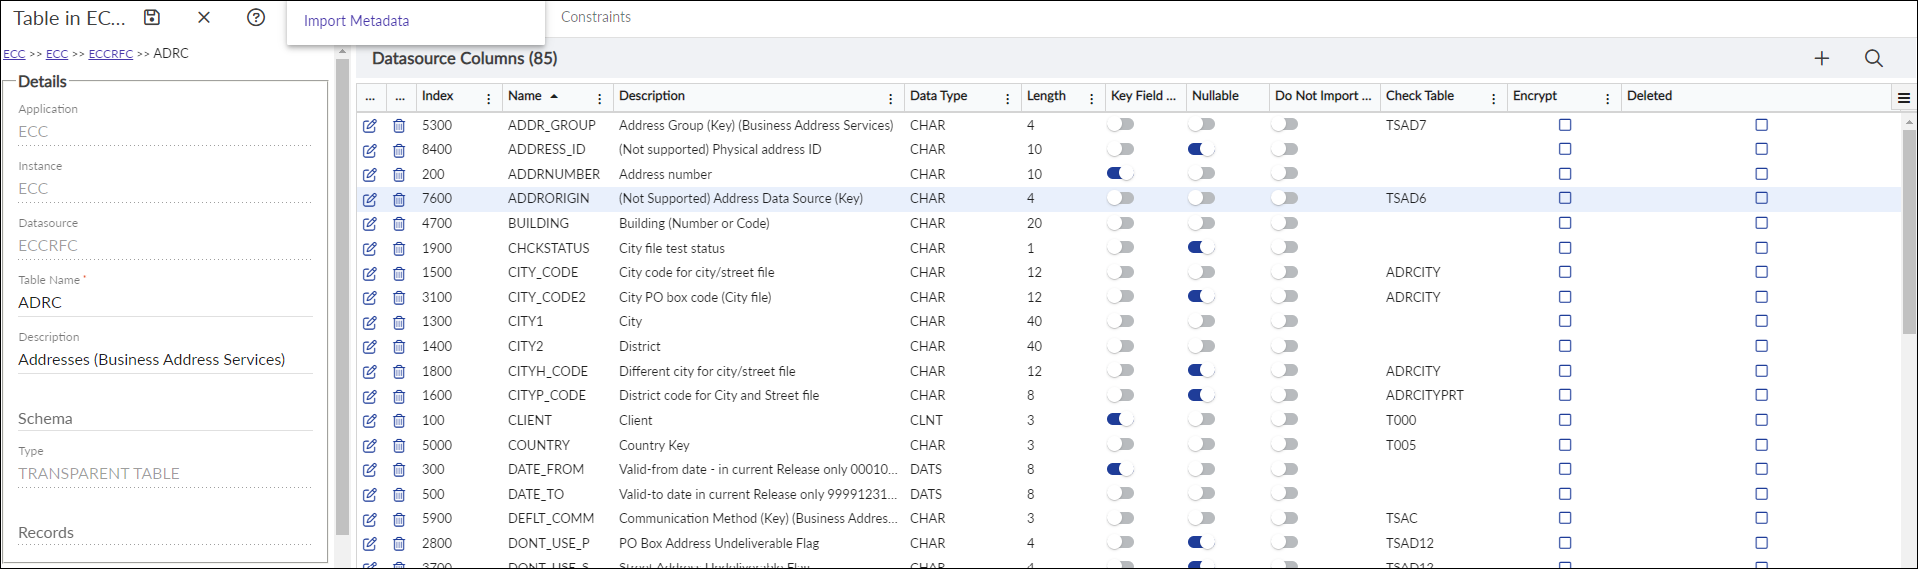Open the Check Table column options menu

pyautogui.click(x=1494, y=99)
